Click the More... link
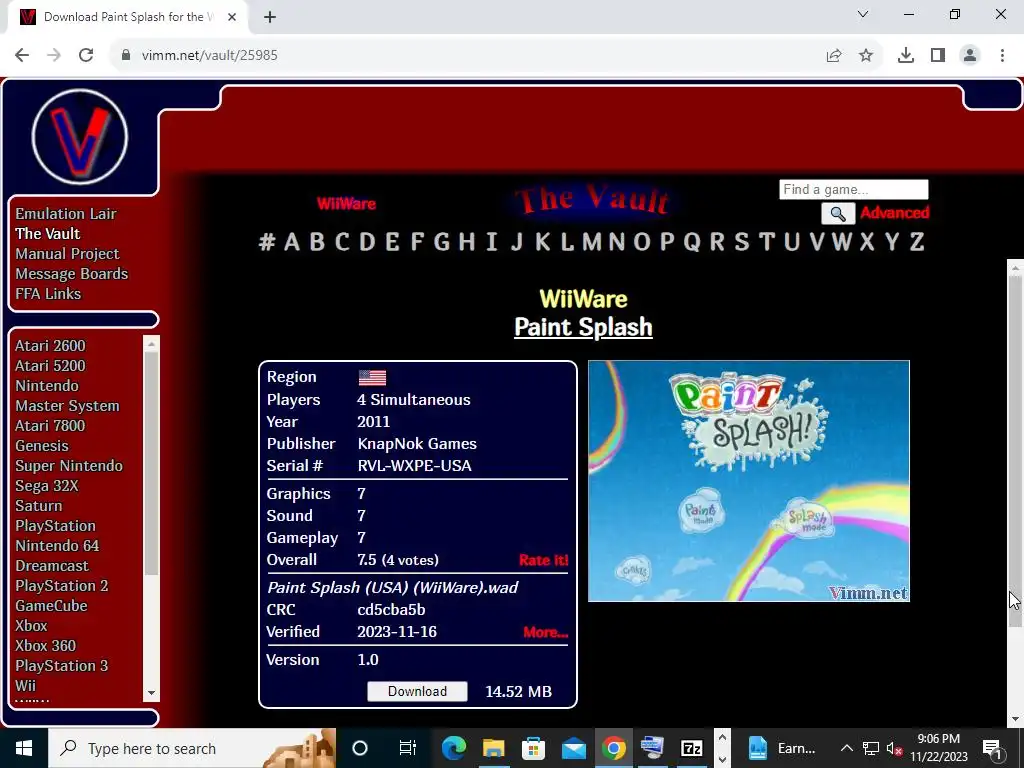1024x768 pixels. [545, 632]
